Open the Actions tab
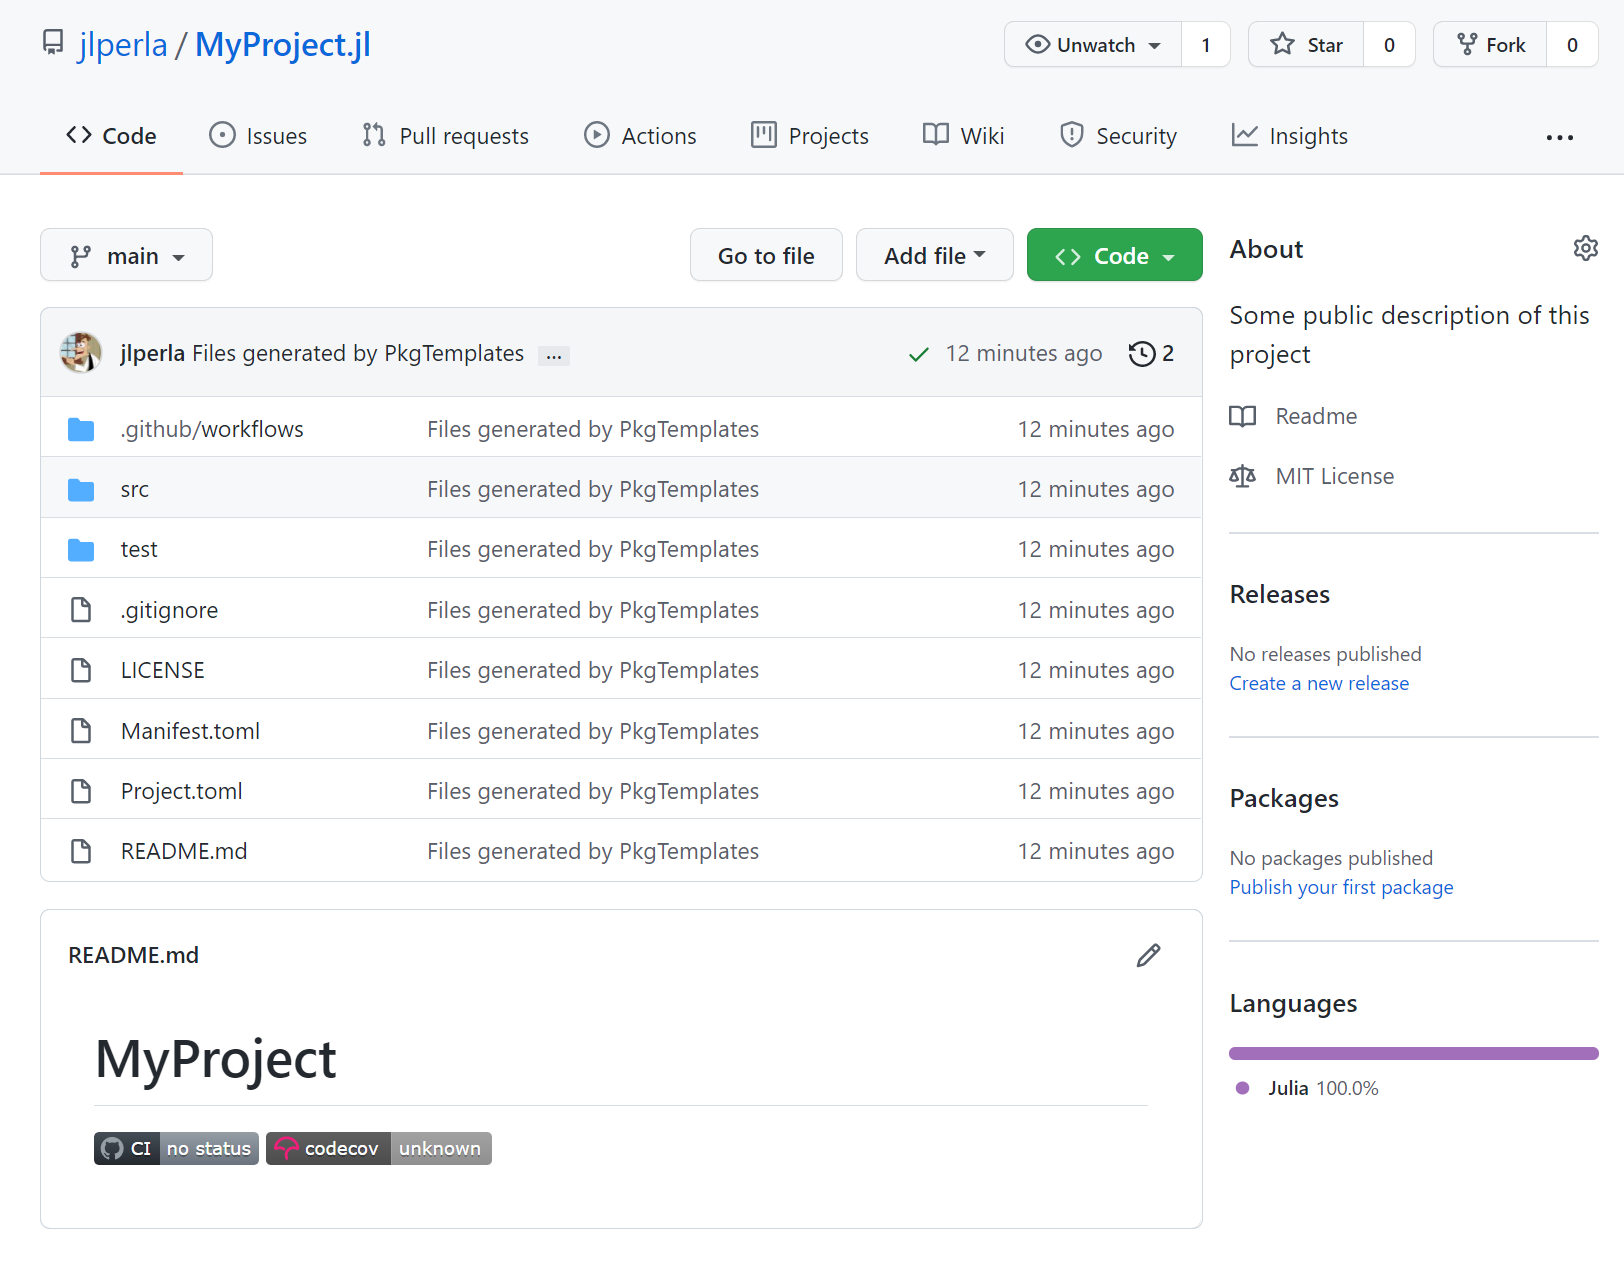Image resolution: width=1624 pixels, height=1267 pixels. [640, 136]
